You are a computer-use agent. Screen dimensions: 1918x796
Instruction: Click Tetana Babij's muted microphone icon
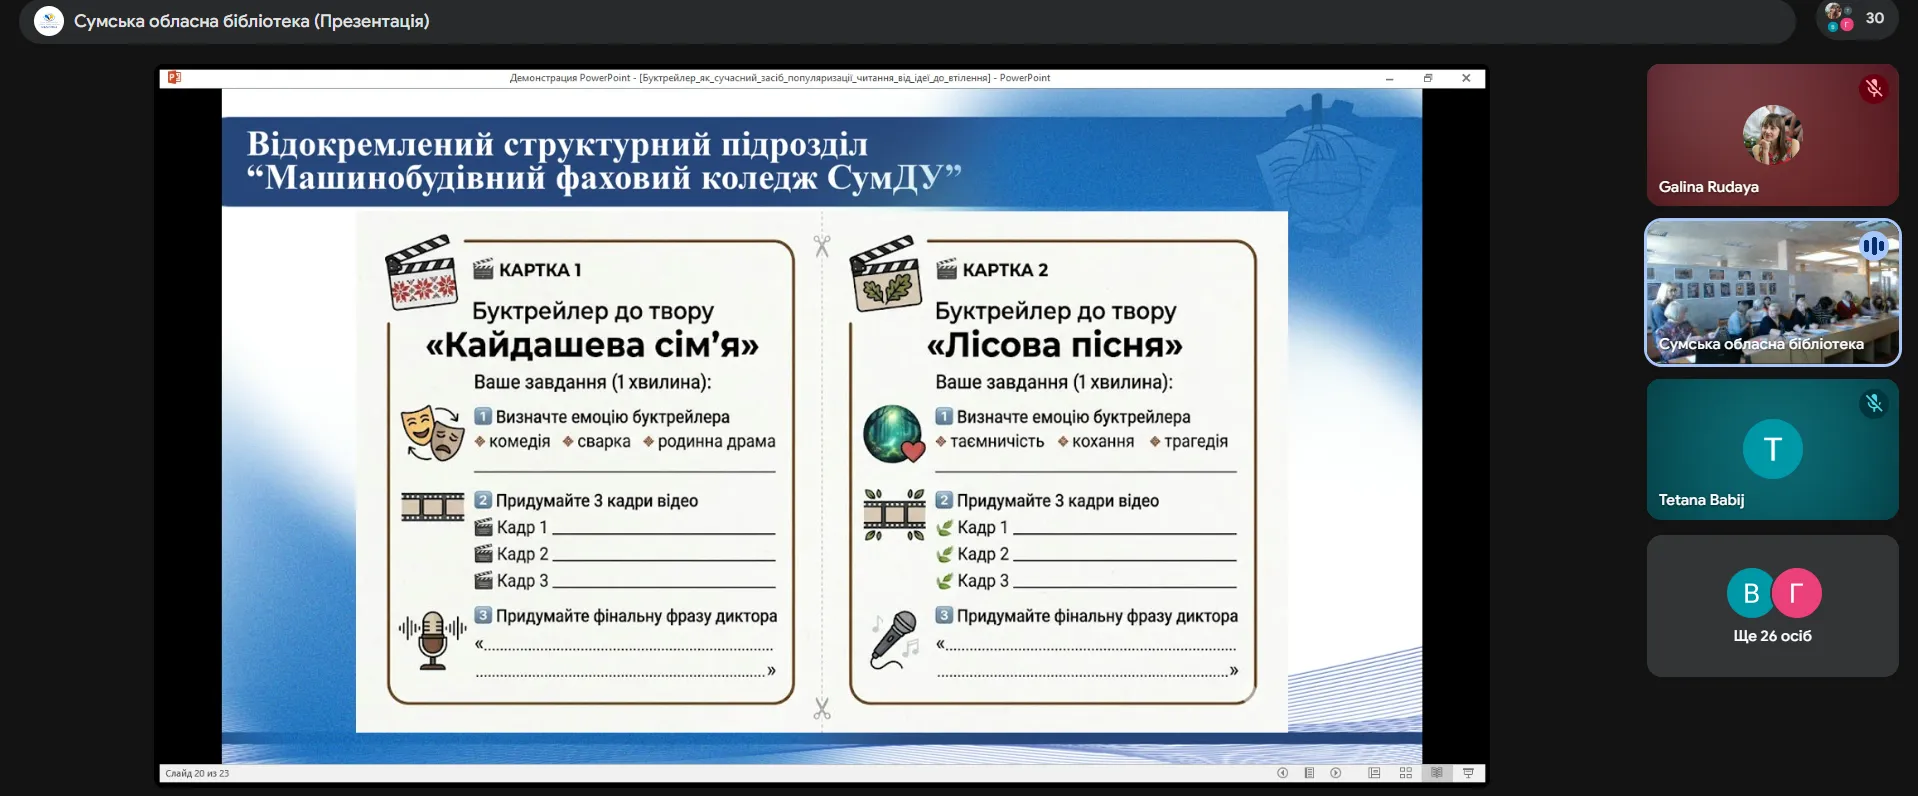click(x=1873, y=403)
